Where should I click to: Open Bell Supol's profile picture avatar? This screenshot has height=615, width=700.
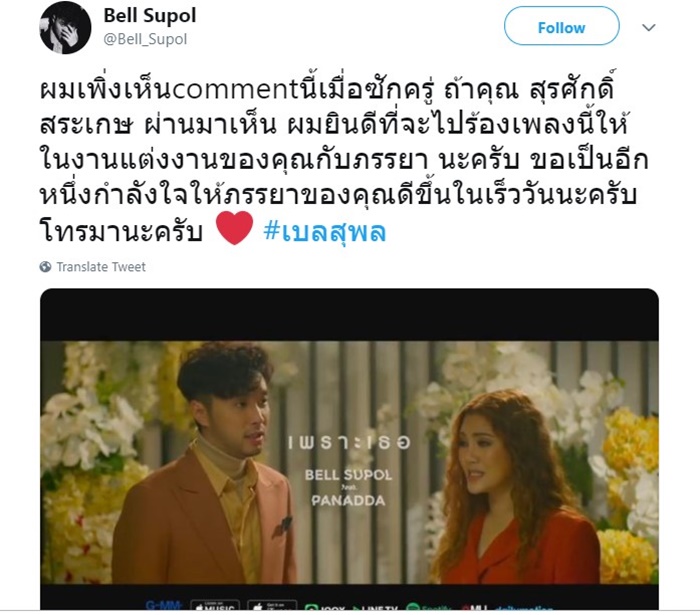[x=65, y=28]
